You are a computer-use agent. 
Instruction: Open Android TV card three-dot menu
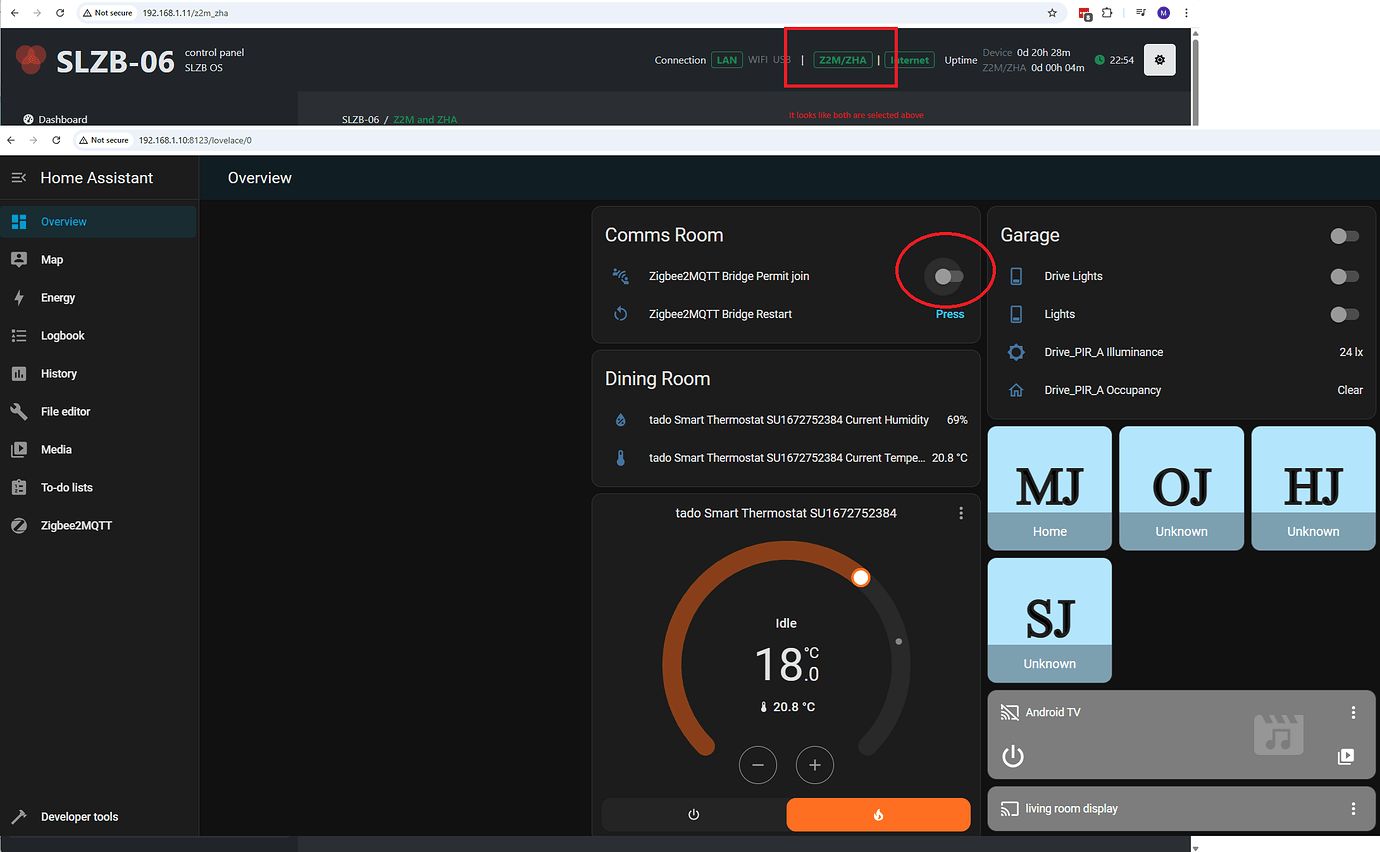pyautogui.click(x=1353, y=713)
